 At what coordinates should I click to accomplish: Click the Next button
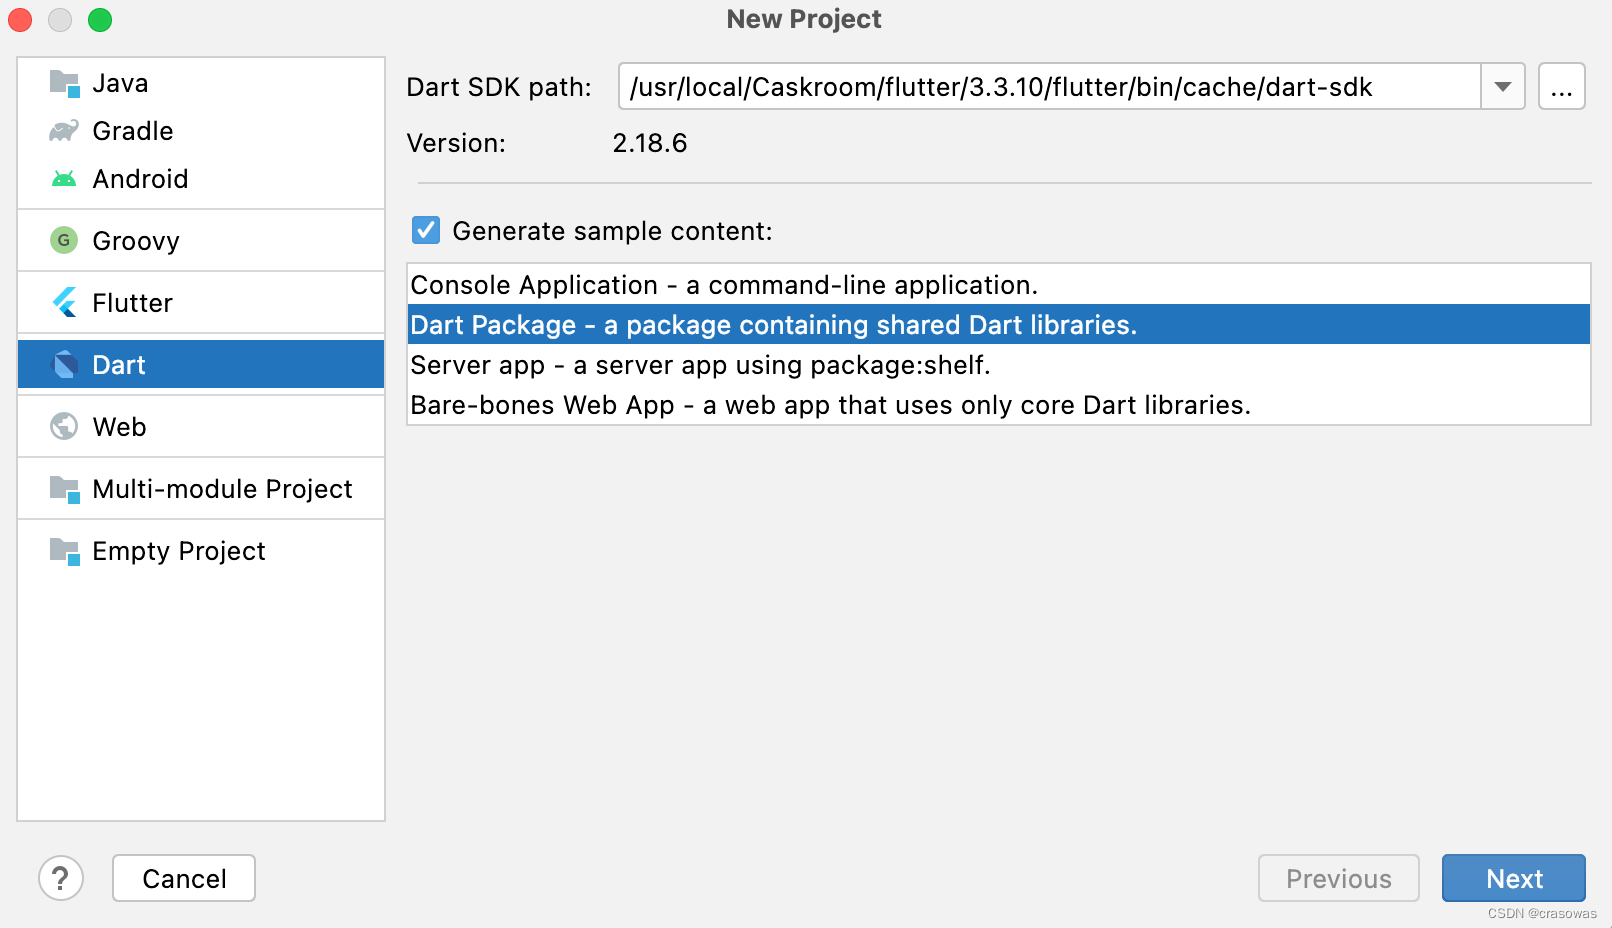[x=1513, y=878]
